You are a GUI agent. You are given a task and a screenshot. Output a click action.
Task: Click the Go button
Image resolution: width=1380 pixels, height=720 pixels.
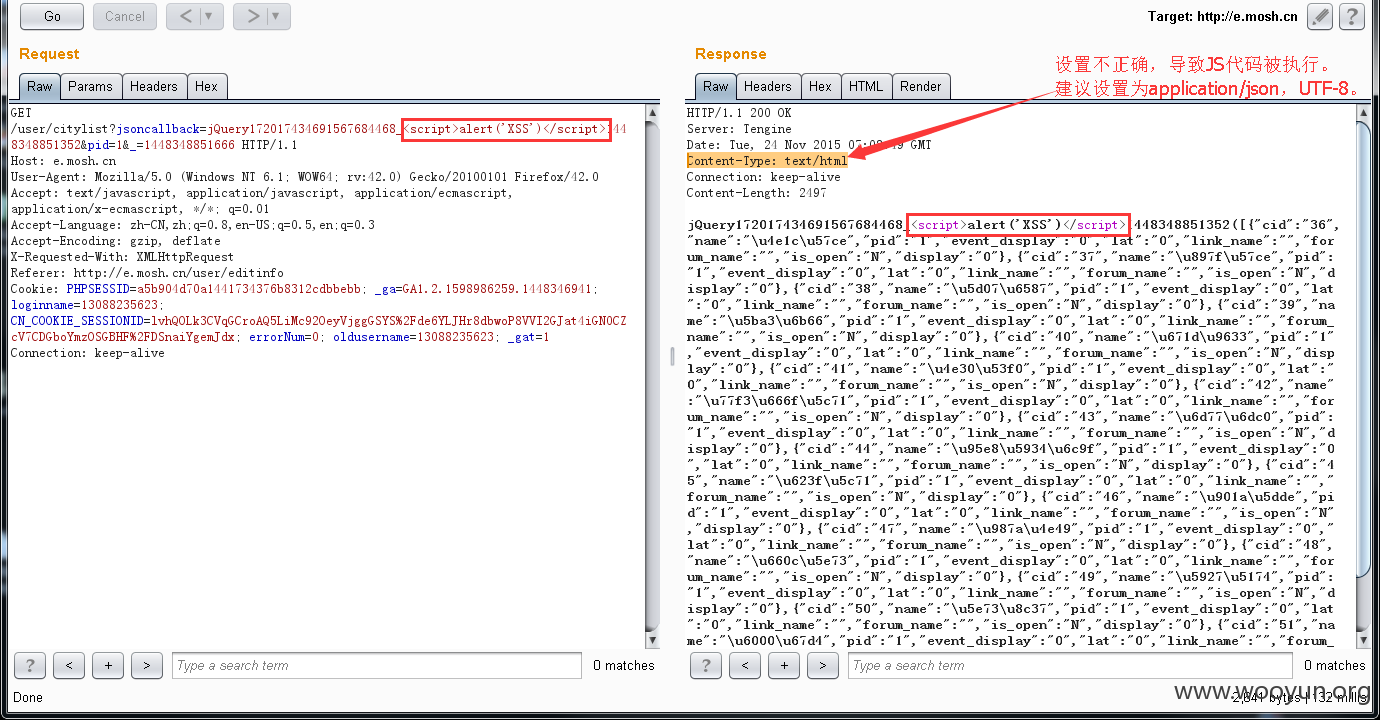(52, 16)
